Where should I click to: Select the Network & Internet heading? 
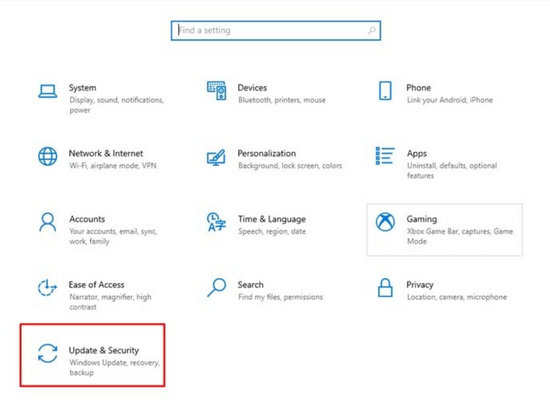106,153
